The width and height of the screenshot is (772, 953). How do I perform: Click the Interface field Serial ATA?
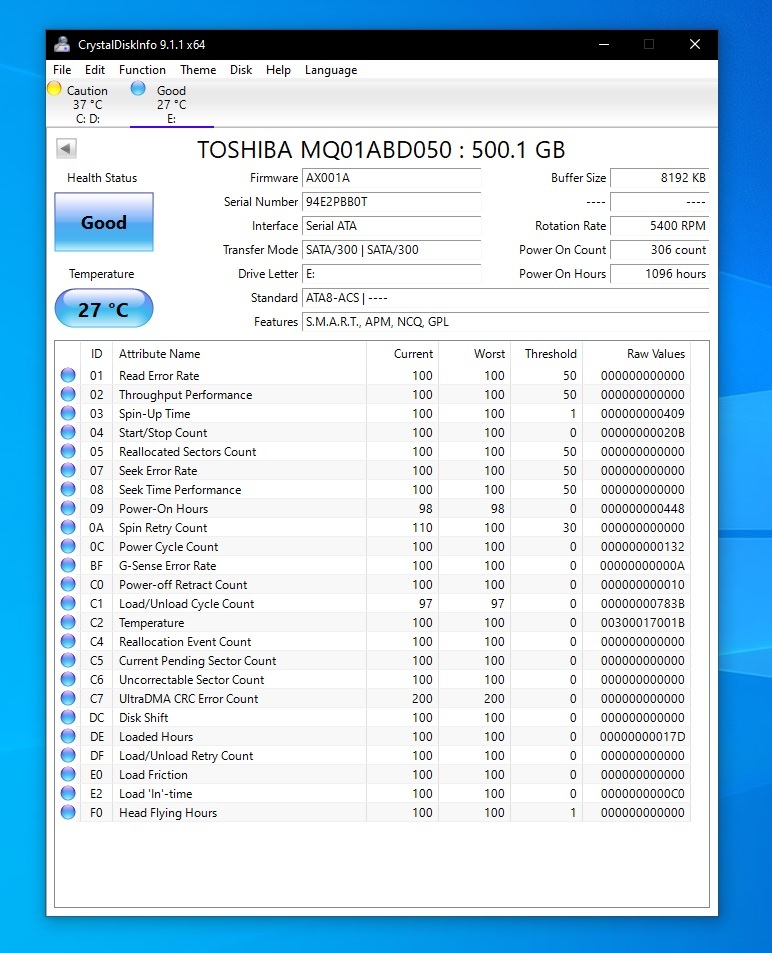[391, 226]
